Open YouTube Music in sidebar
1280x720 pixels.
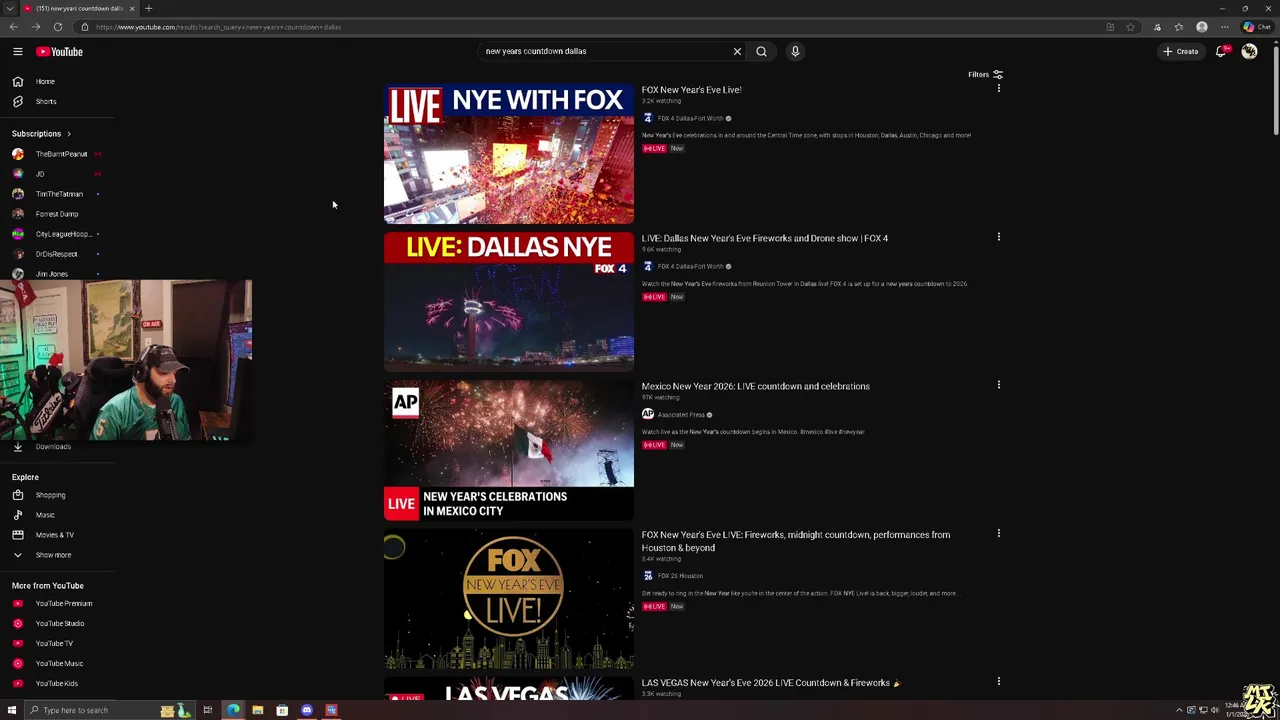tap(57, 663)
